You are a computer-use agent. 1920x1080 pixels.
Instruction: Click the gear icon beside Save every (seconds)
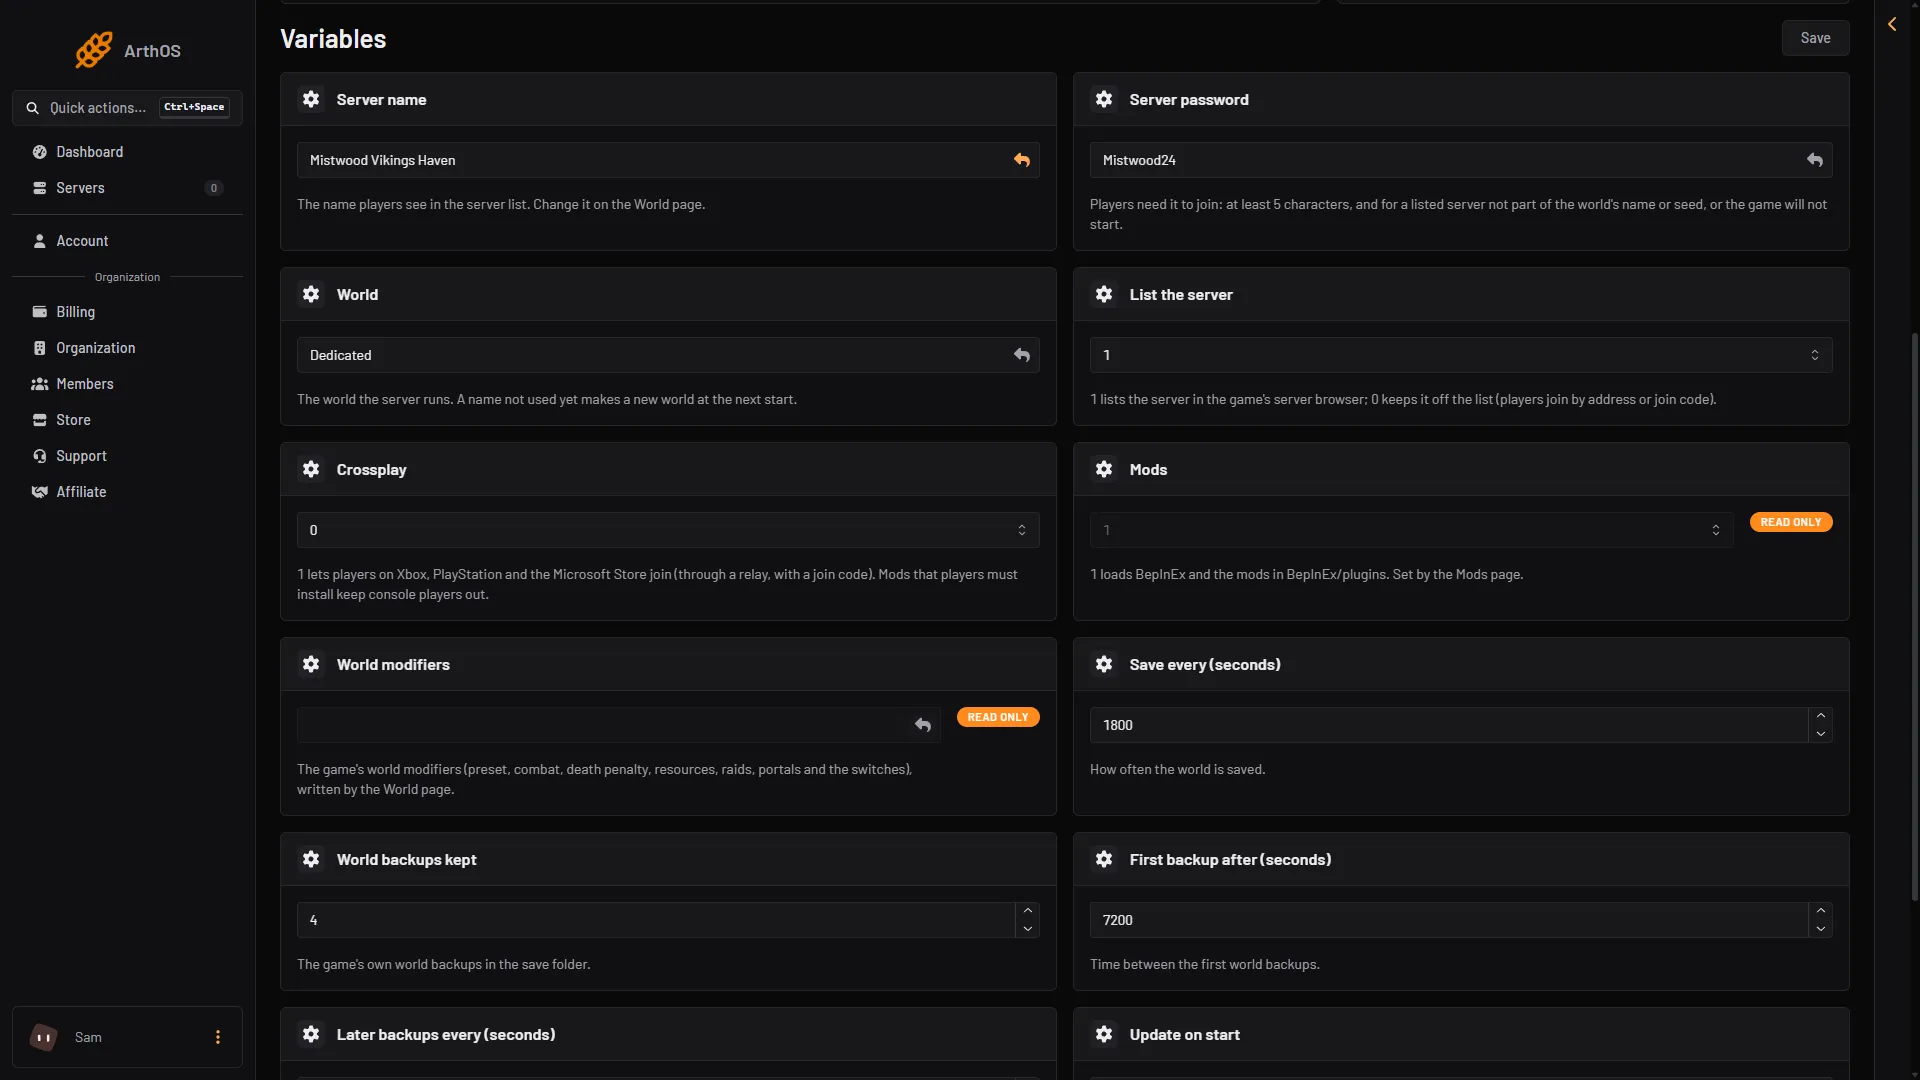pos(1104,664)
